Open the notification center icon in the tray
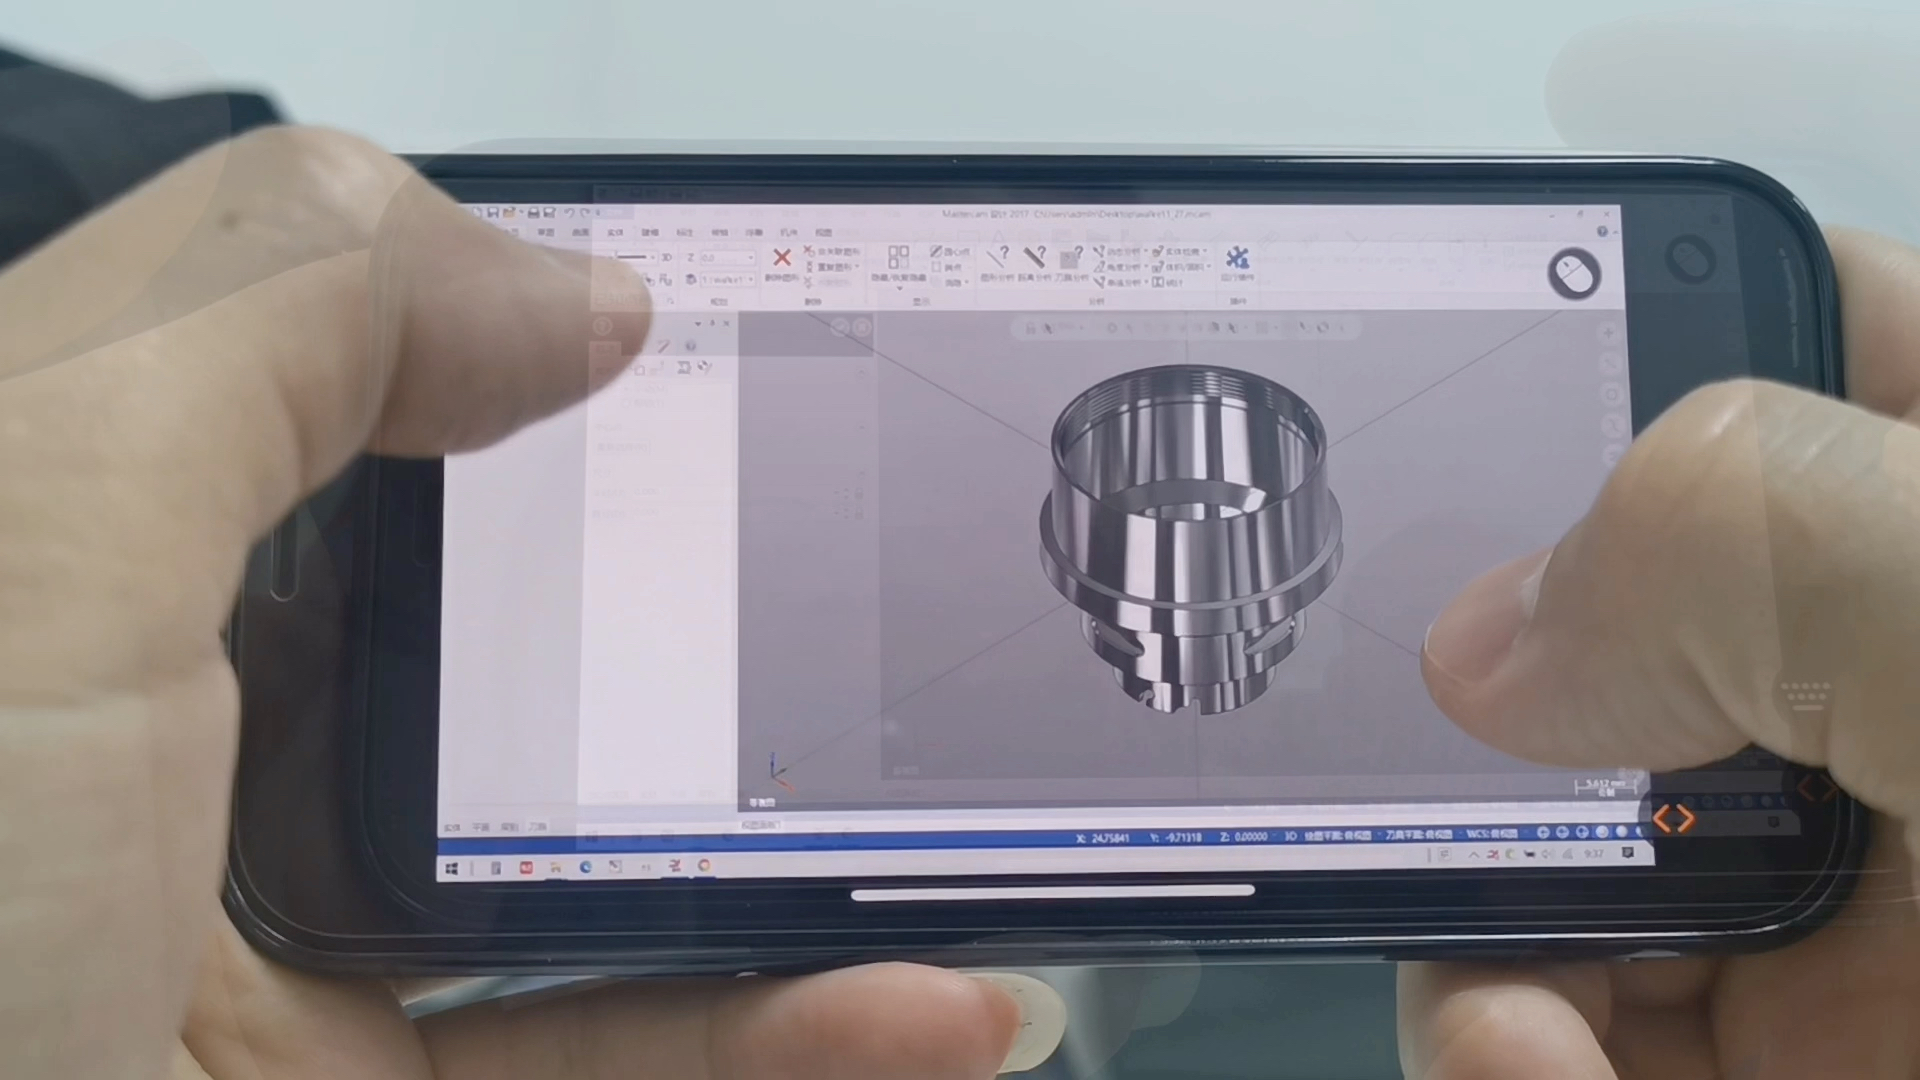 pos(1628,853)
